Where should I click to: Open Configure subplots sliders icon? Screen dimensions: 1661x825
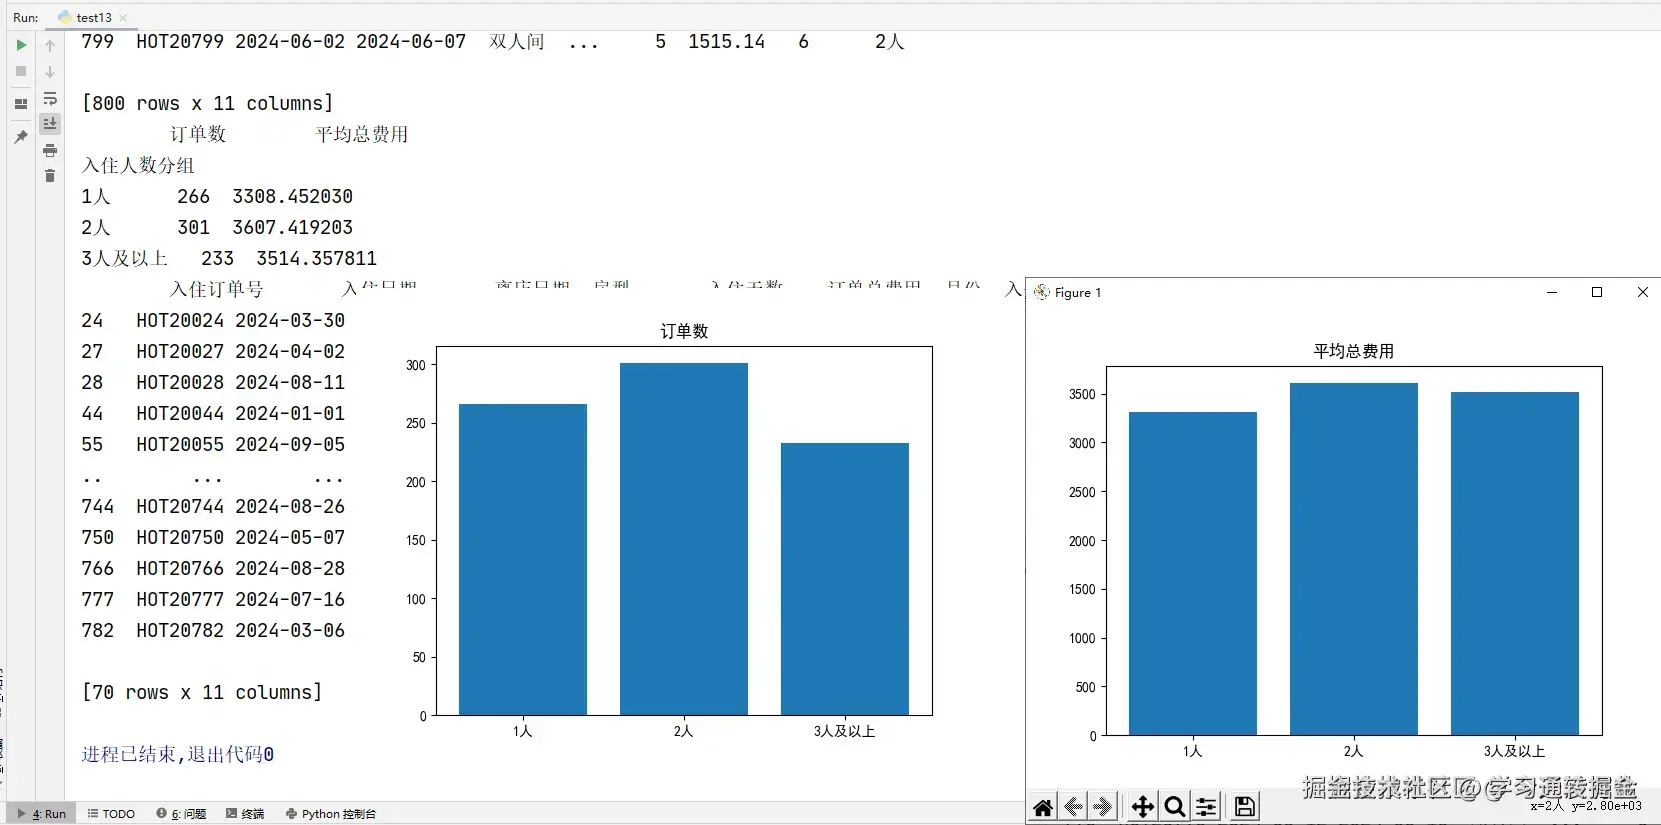[1207, 807]
